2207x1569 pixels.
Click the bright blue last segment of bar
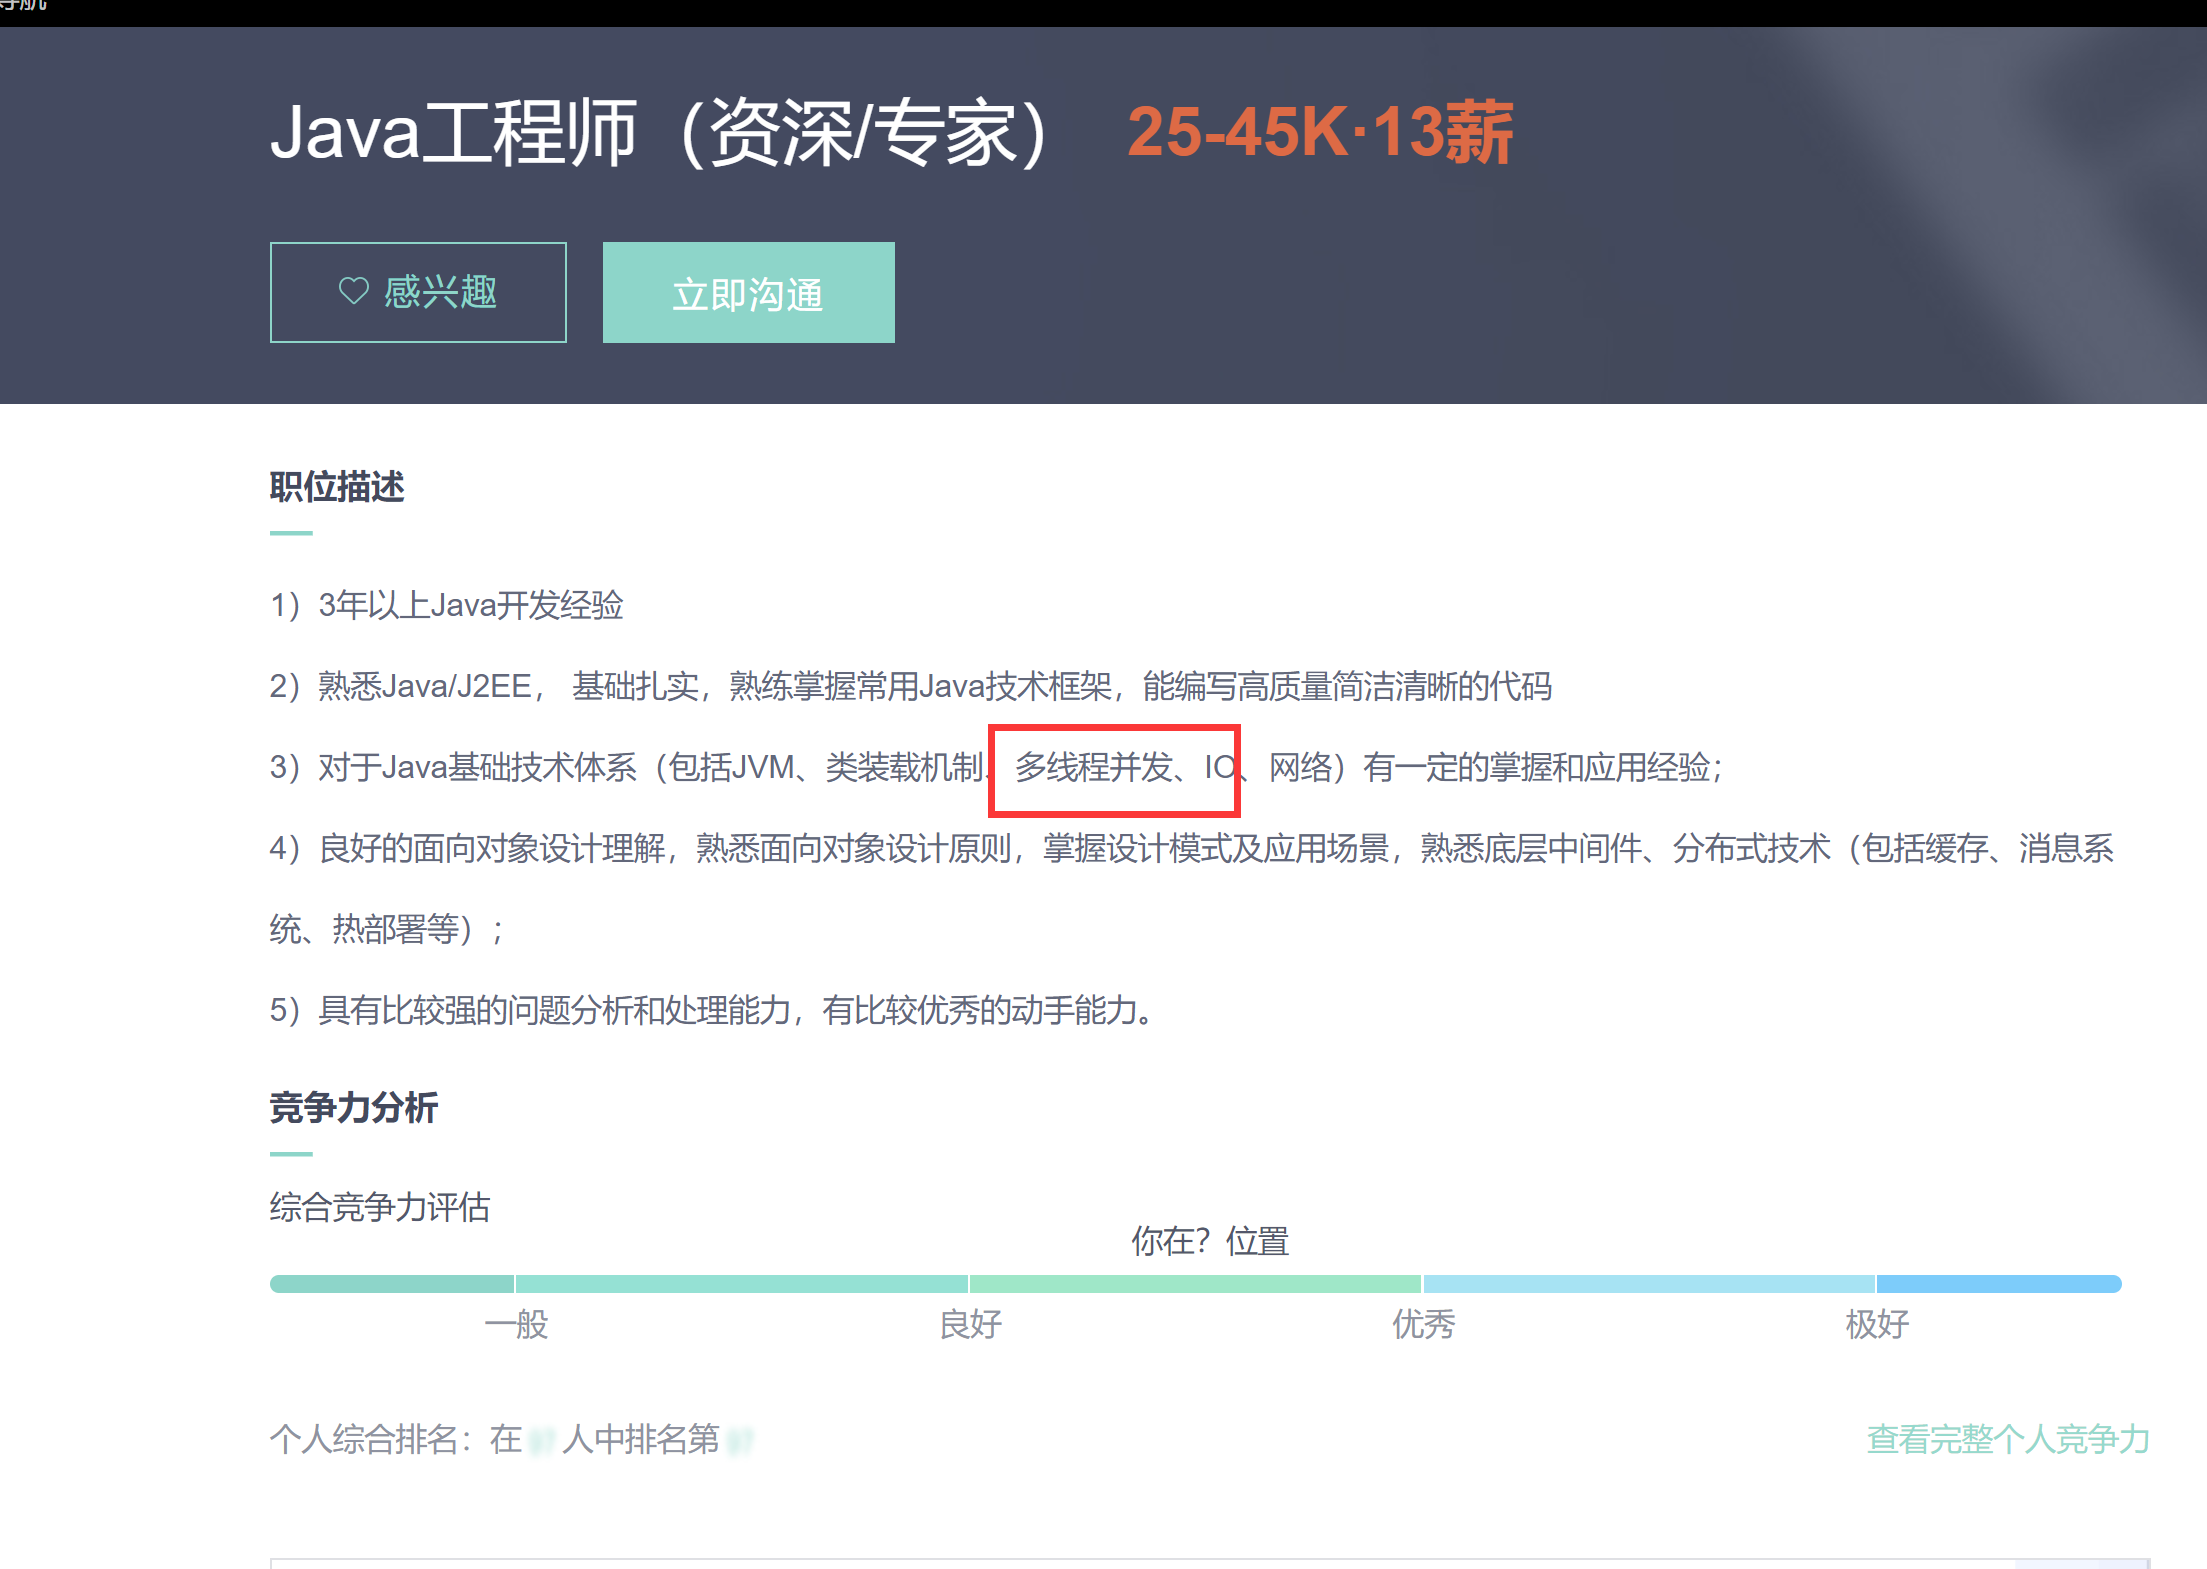(x=1998, y=1284)
